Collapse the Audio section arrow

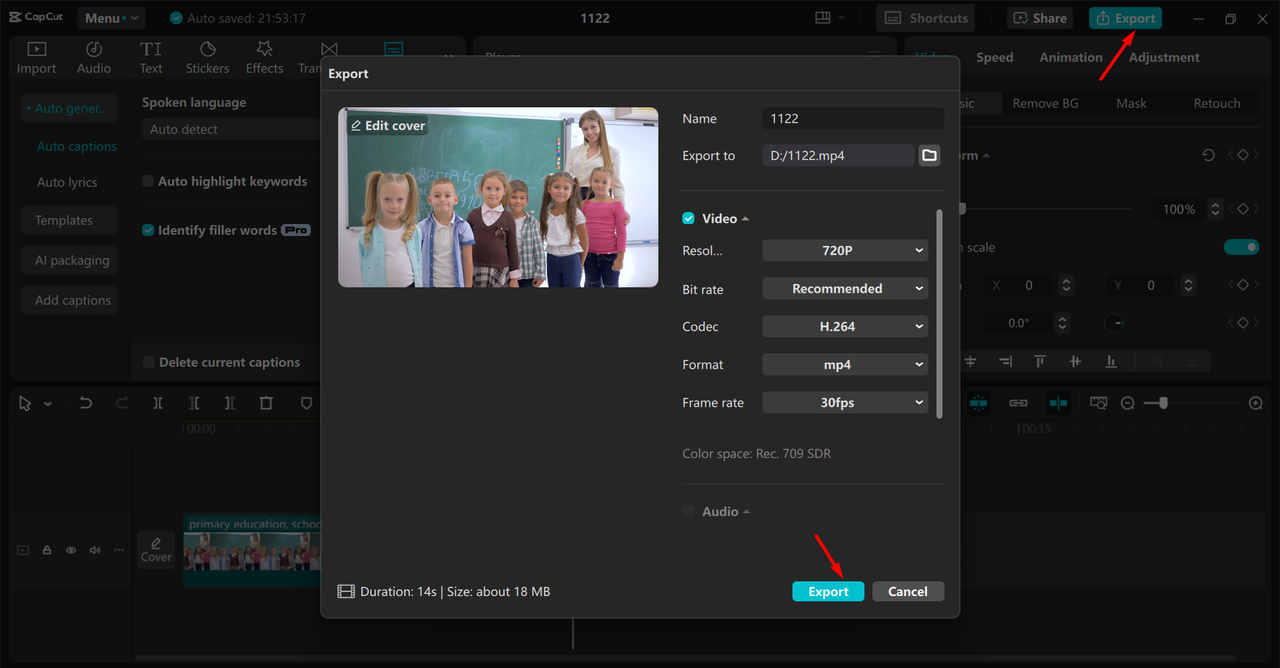(x=746, y=512)
